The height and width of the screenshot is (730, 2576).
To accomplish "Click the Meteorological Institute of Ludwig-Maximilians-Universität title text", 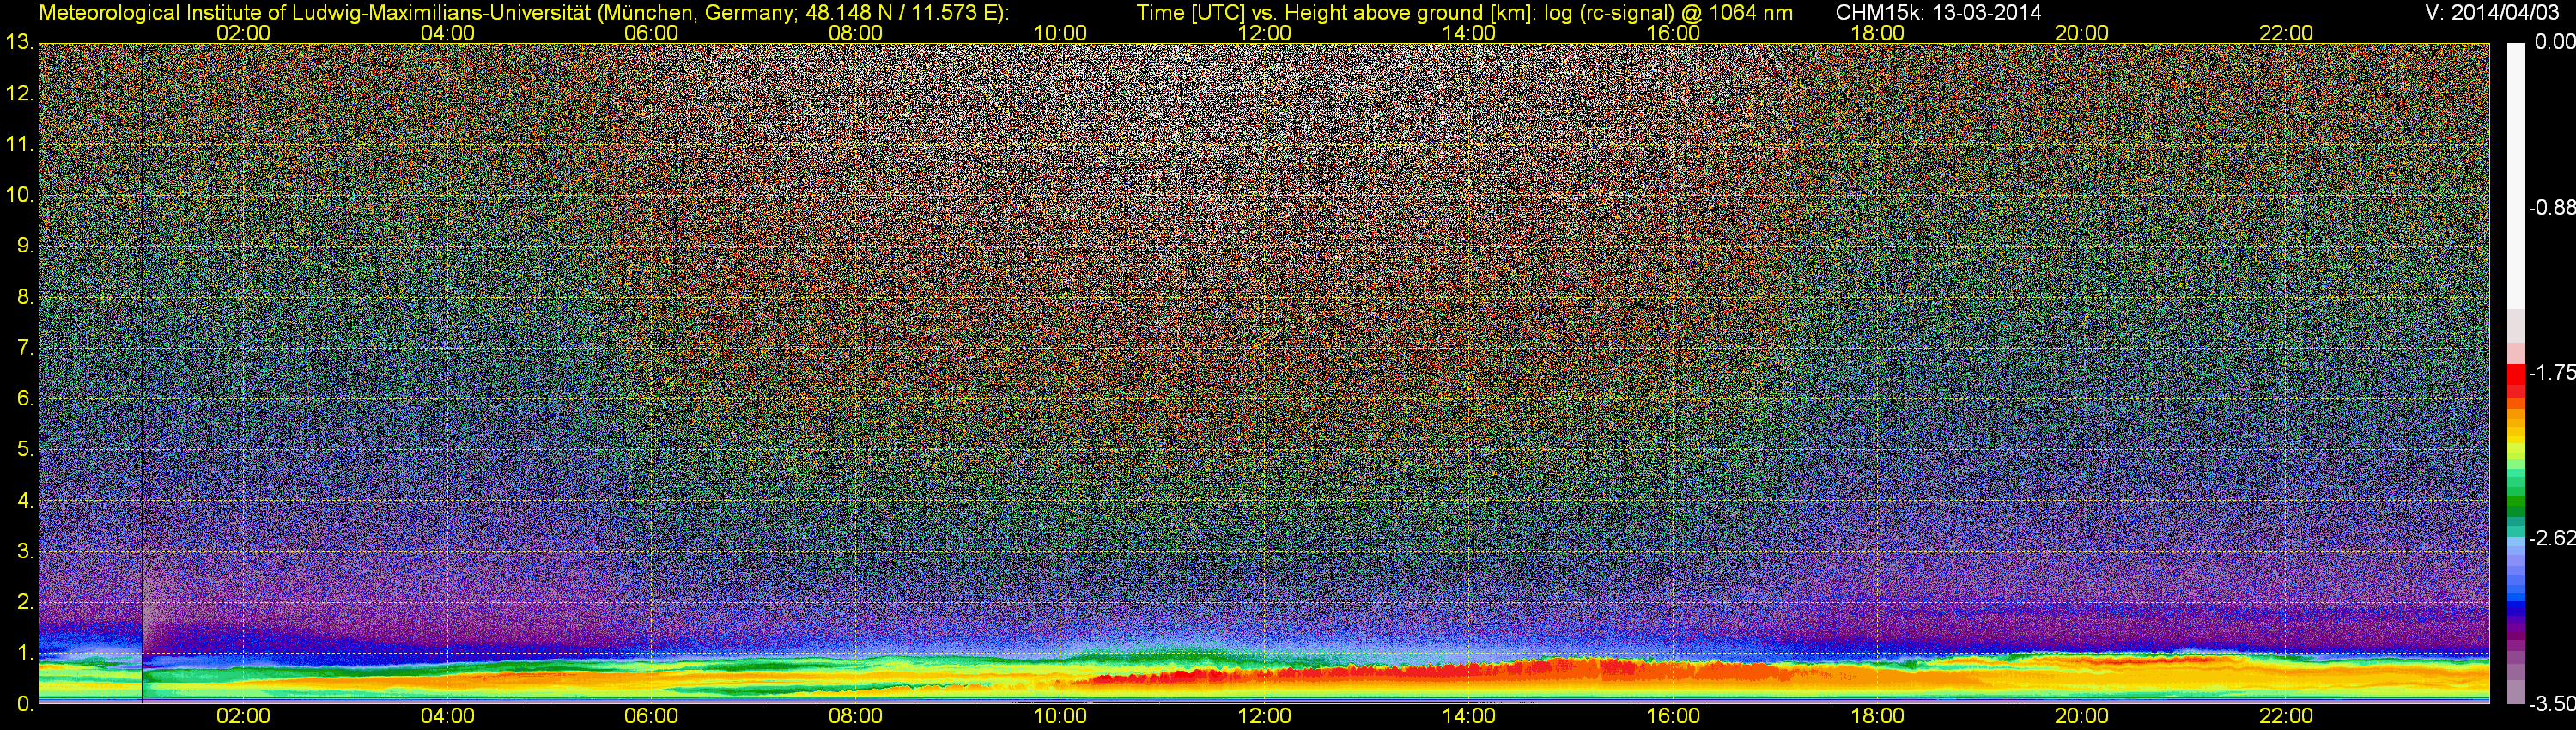I will point(524,13).
